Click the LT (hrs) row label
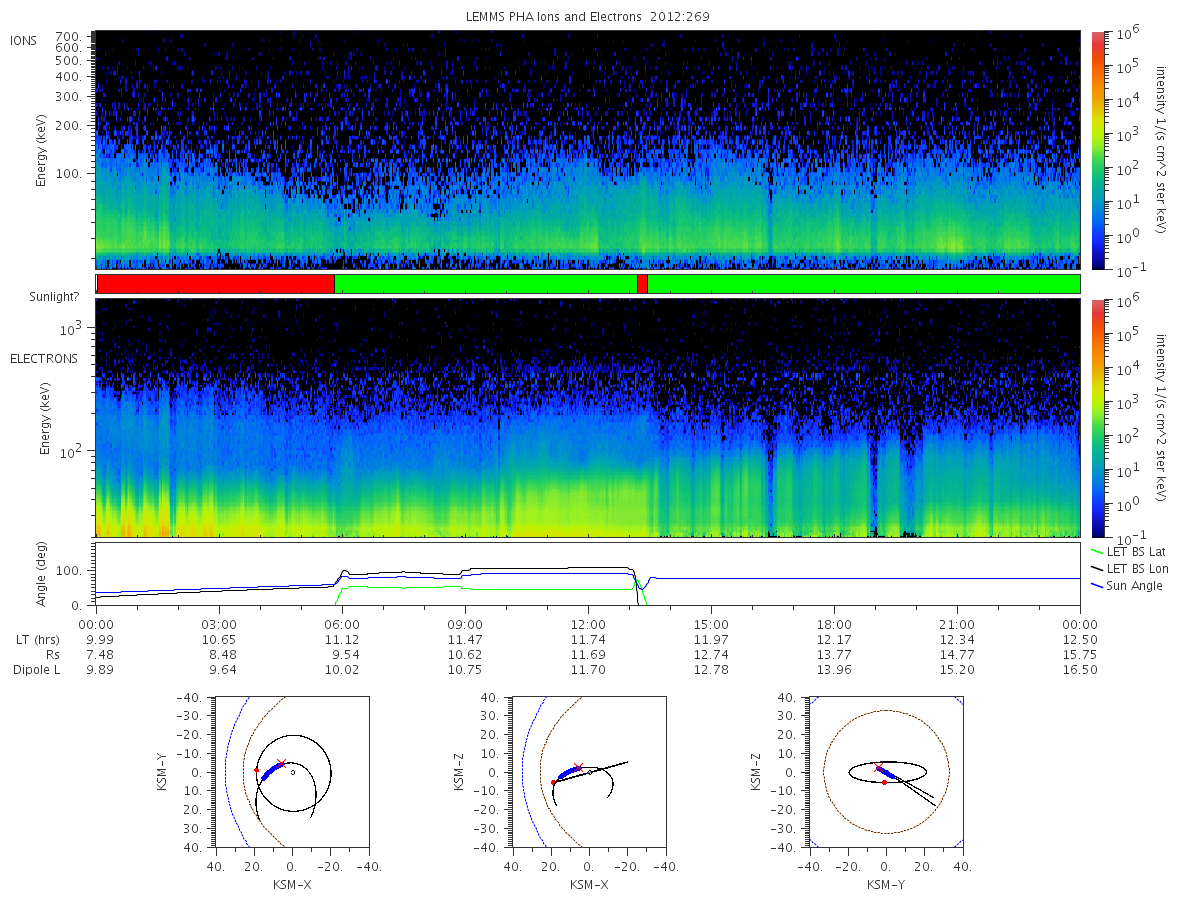This screenshot has height=900, width=1200. pos(37,639)
